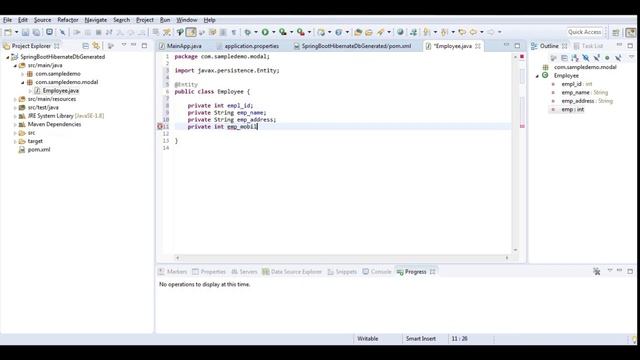Toggle Block Selection mode
The height and width of the screenshot is (360, 640).
point(223,32)
